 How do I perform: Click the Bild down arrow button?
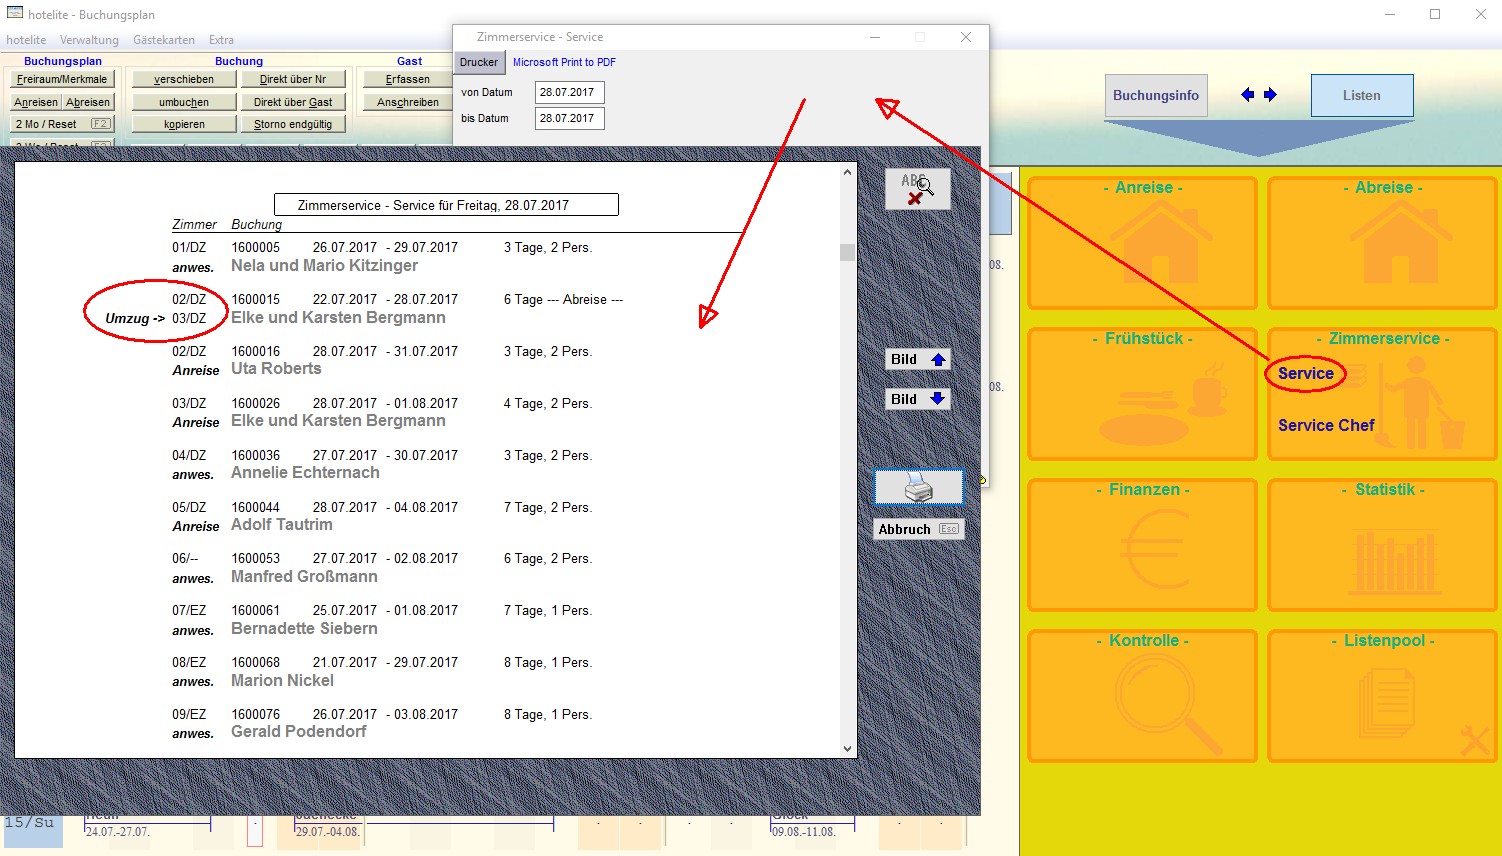point(917,399)
